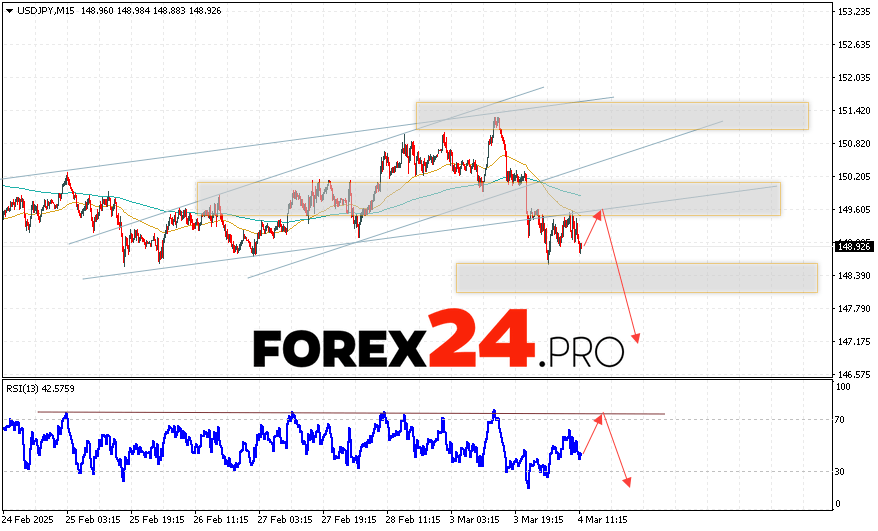Click the 4 Mar 11:15 time label
Viewport: 878px width, 531px height.
pyautogui.click(x=604, y=520)
